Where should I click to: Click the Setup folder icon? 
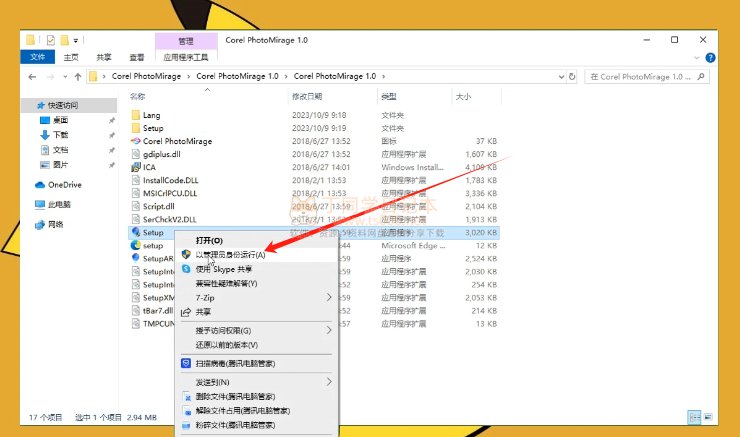click(x=136, y=128)
